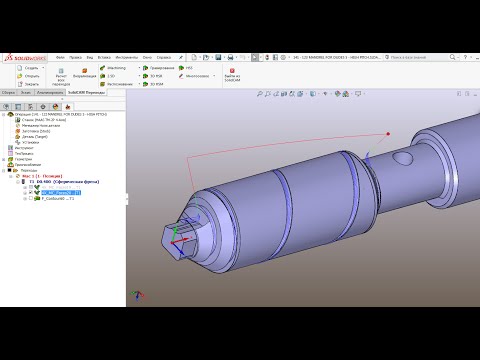Open the Многоосевое dropdown arrow
This screenshot has height=360, width=480.
point(214,76)
